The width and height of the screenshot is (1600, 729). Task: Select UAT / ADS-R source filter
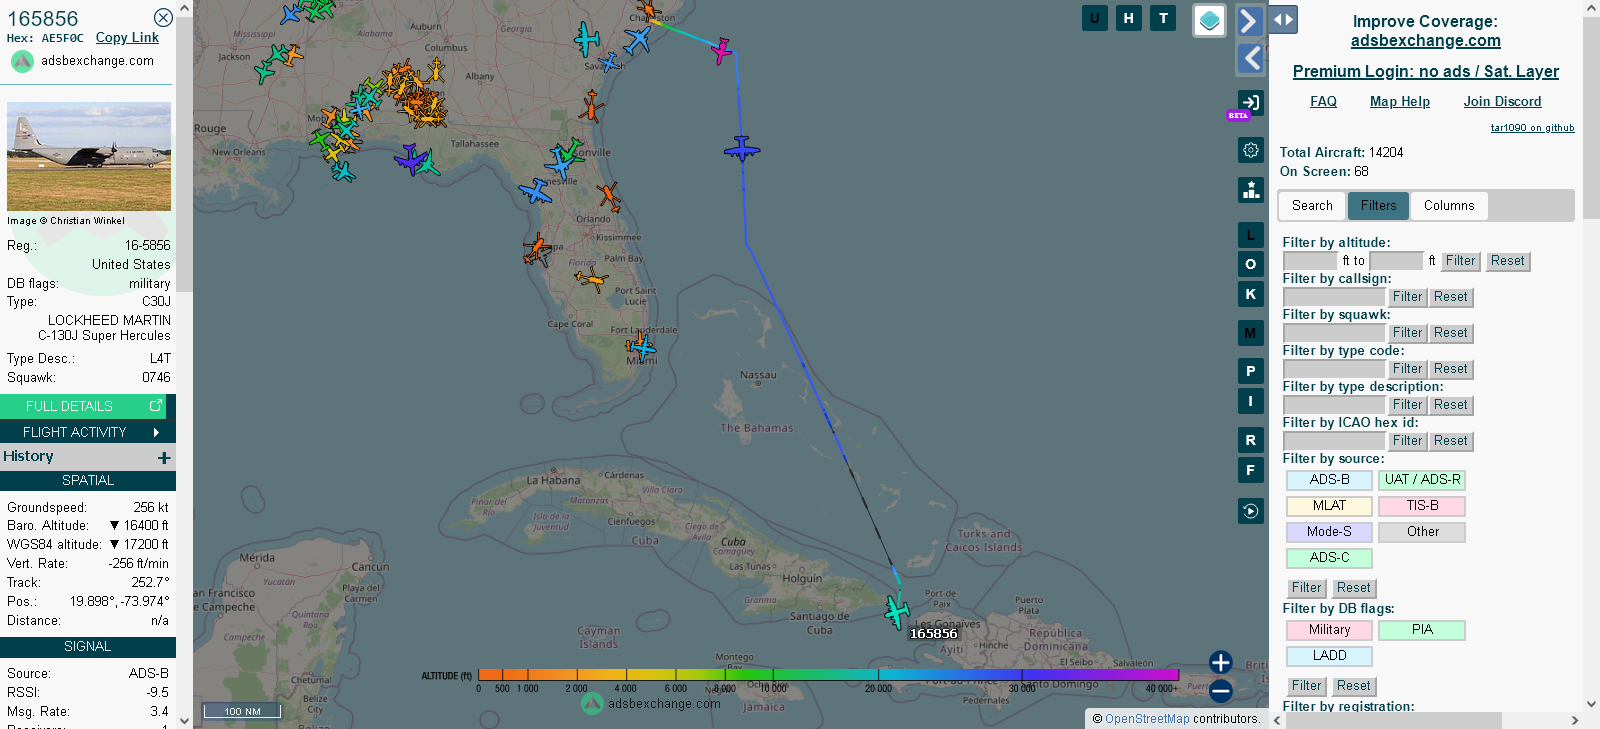click(1422, 480)
